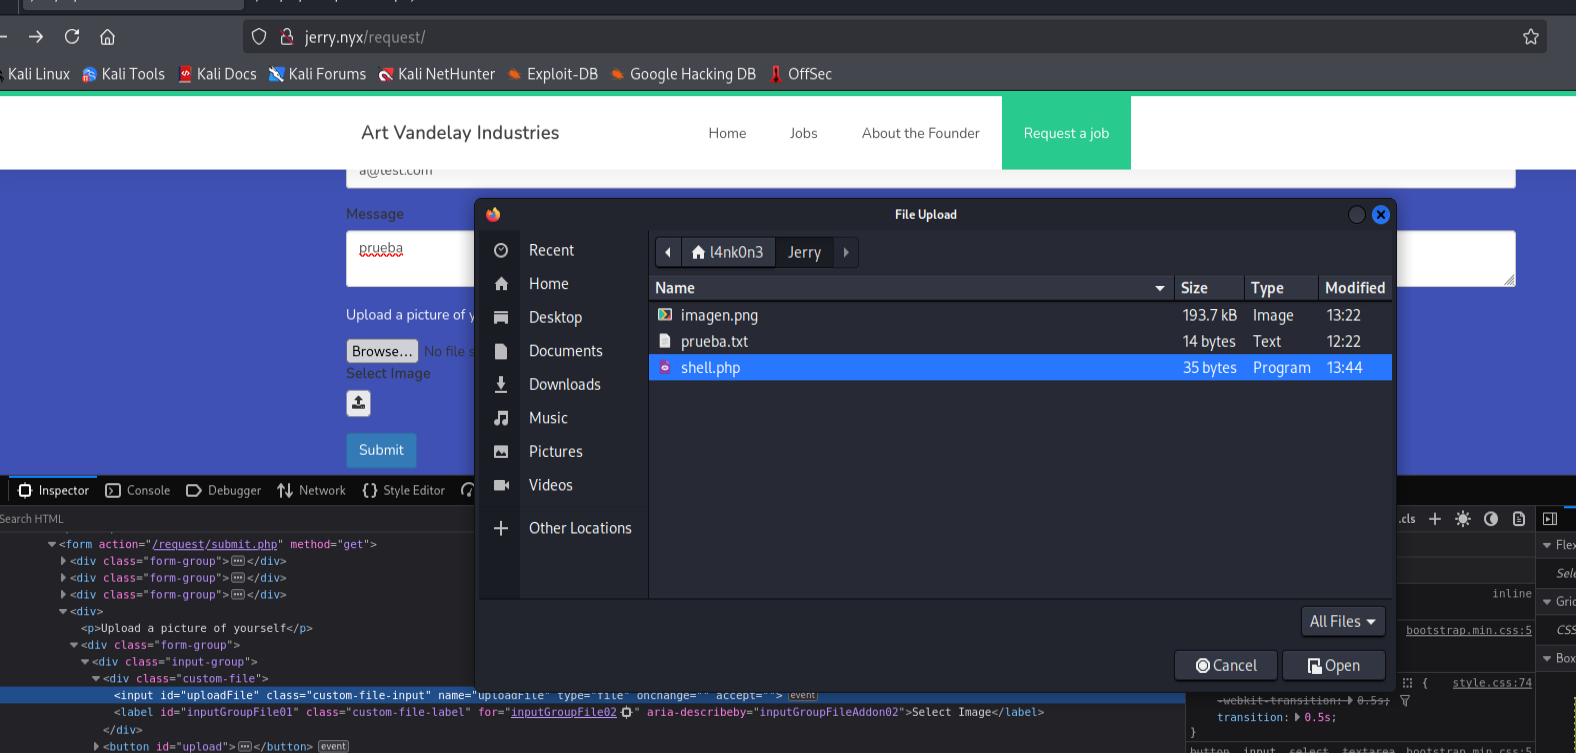The width and height of the screenshot is (1576, 753).
Task: Bookmark this page with the star icon
Action: point(1530,37)
